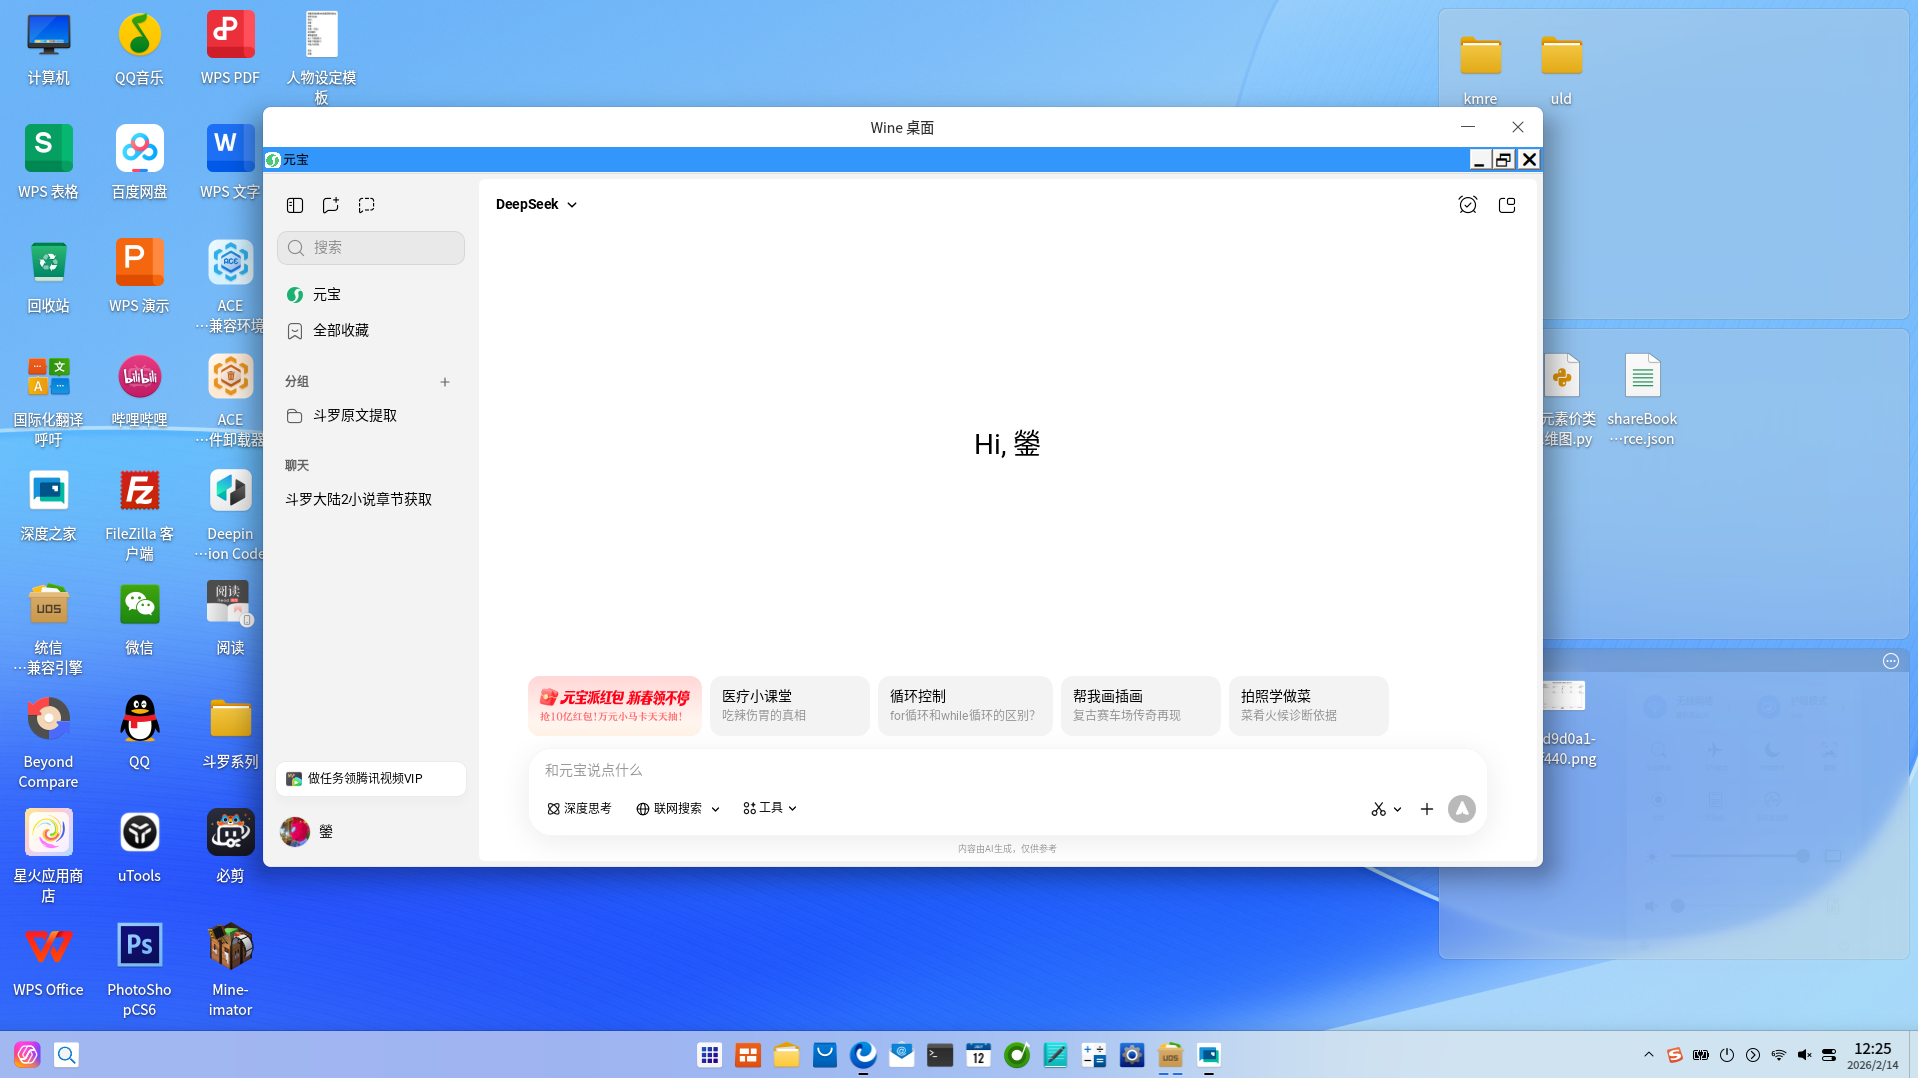Open the calendar app in taskbar
Image resolution: width=1918 pixels, height=1078 pixels.
(x=978, y=1055)
